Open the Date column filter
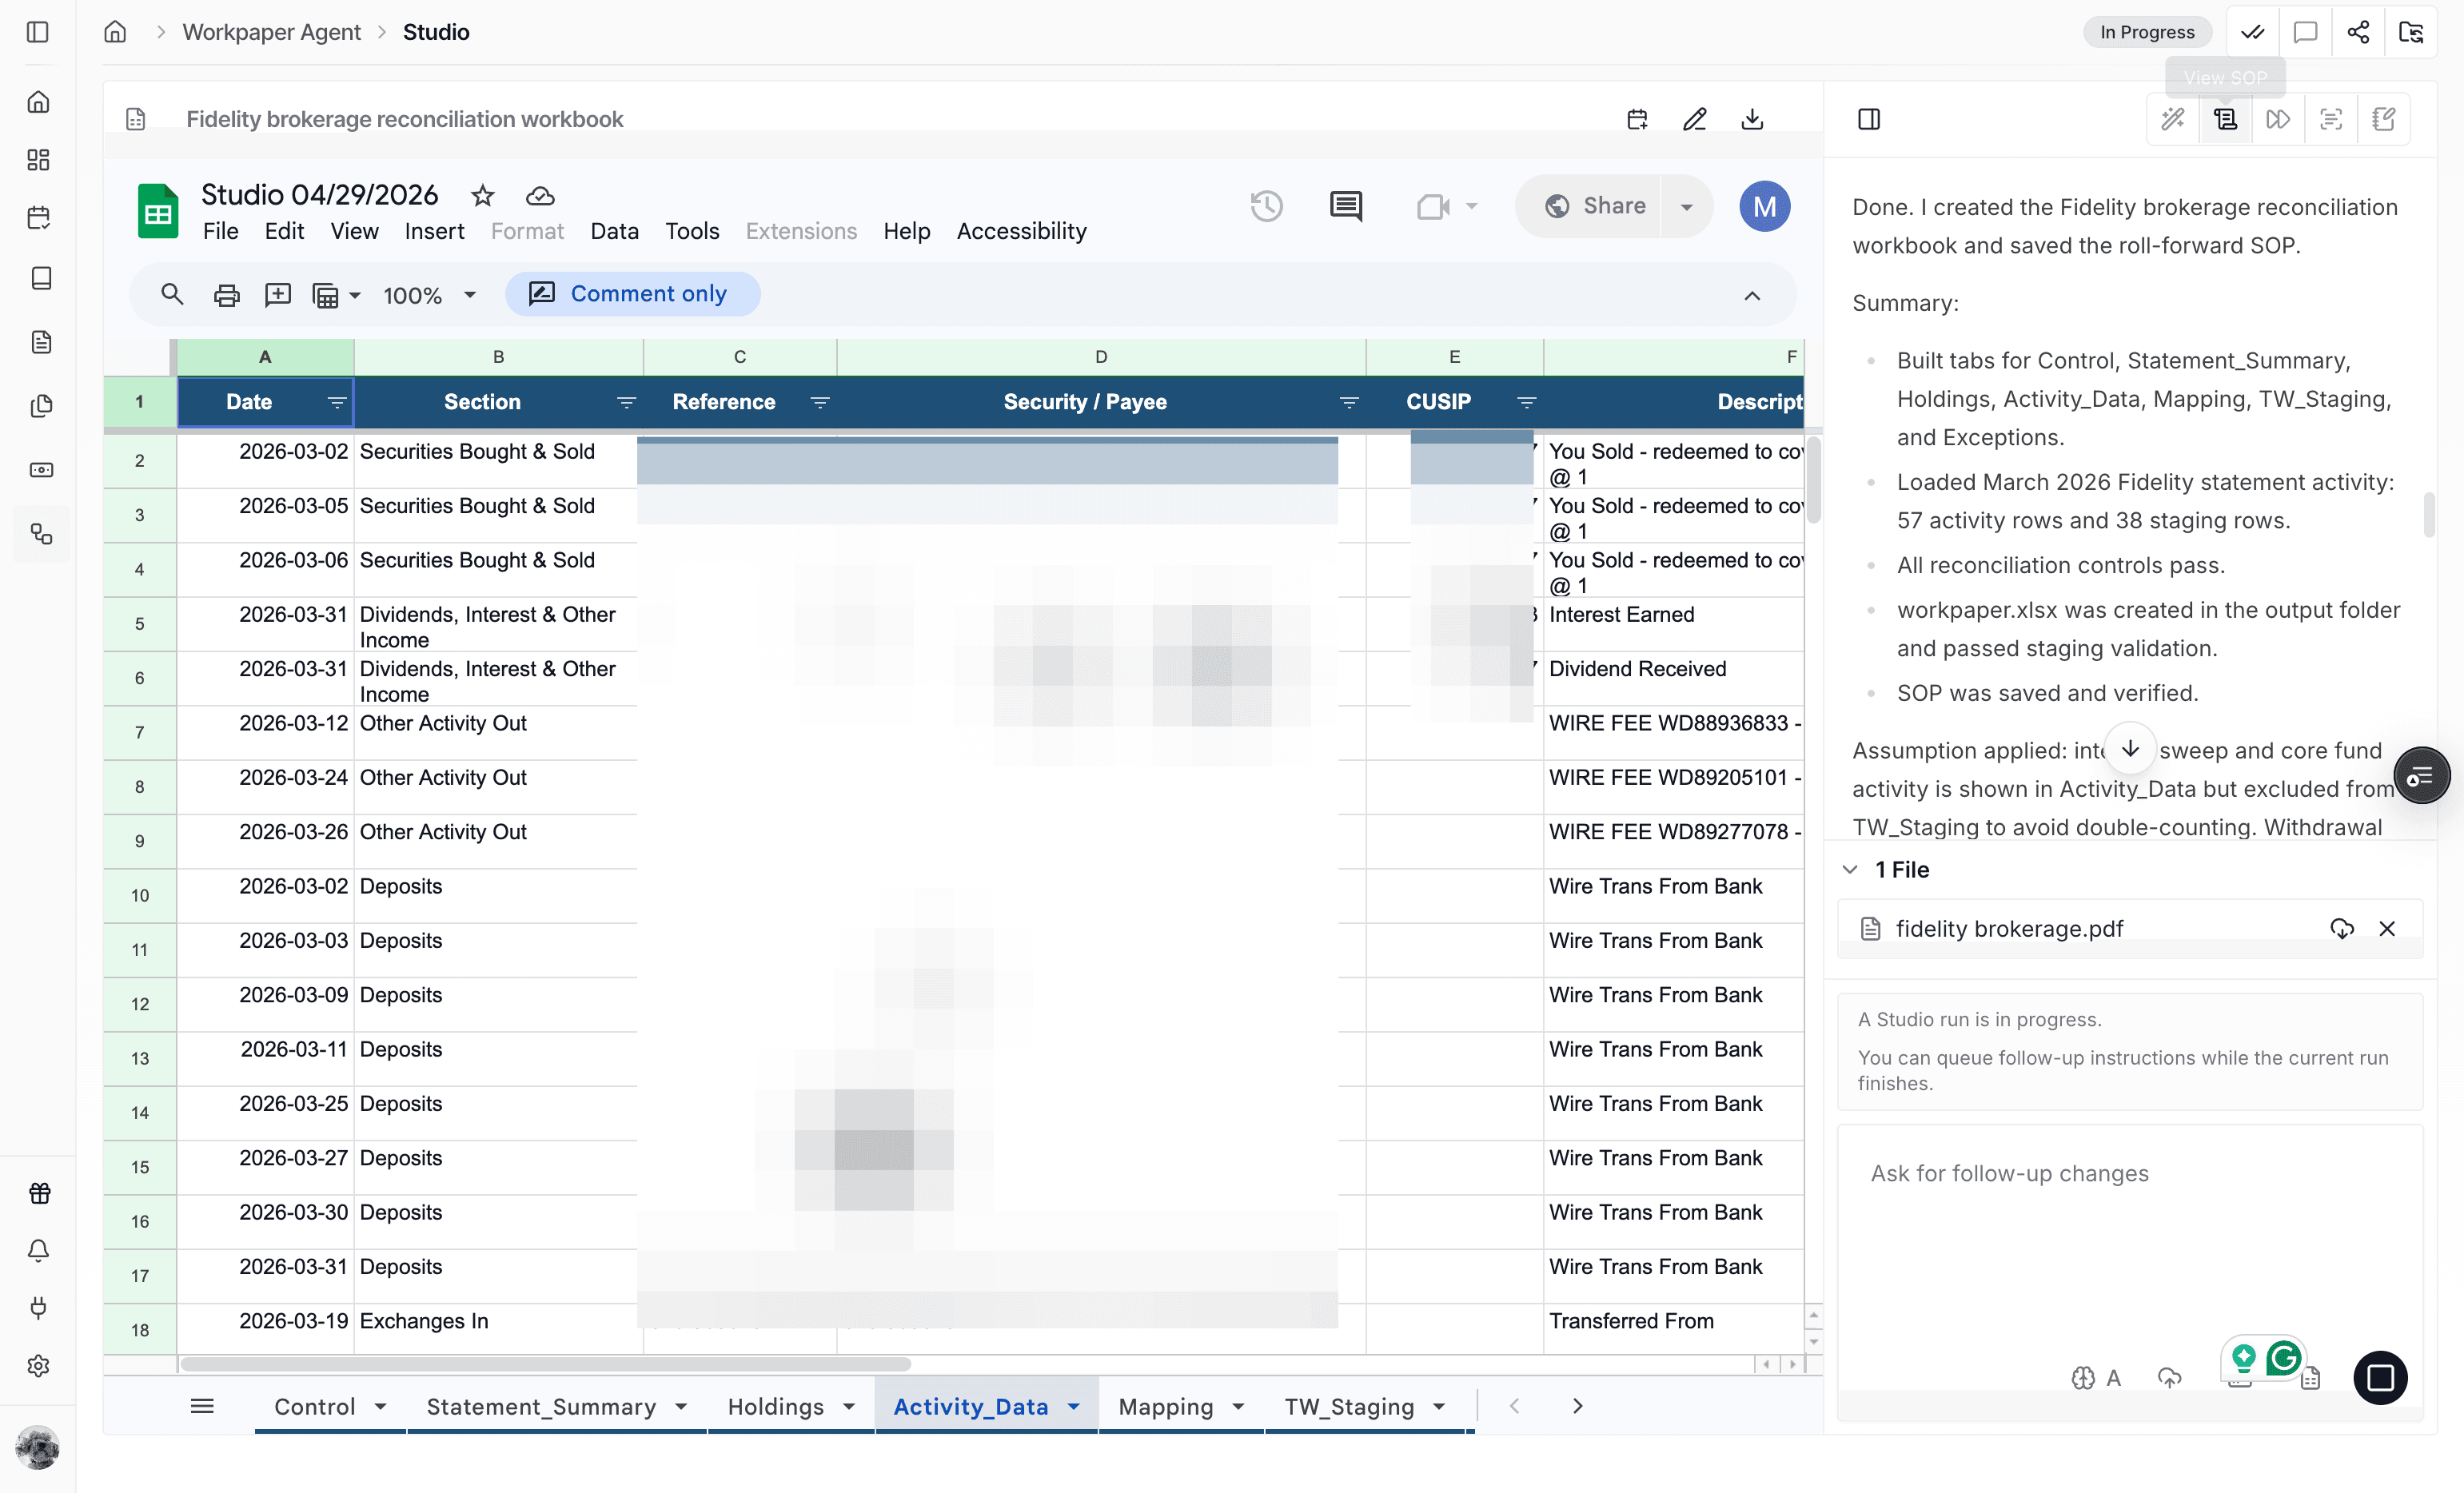 [337, 402]
